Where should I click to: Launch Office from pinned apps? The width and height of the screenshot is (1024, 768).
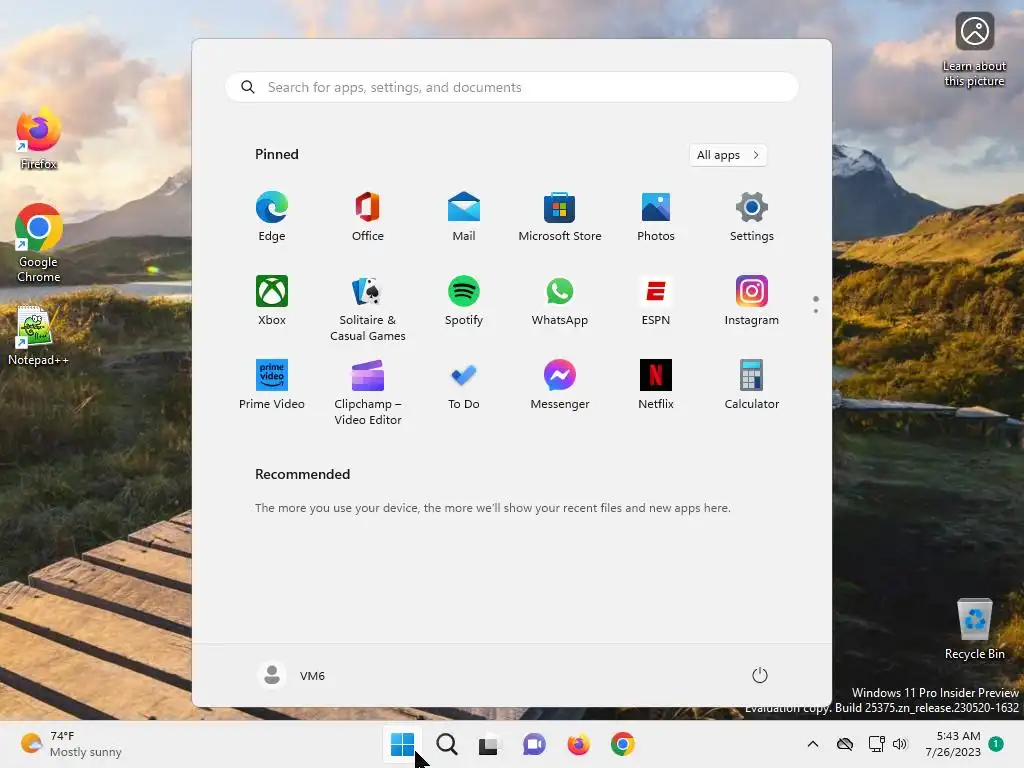368,217
